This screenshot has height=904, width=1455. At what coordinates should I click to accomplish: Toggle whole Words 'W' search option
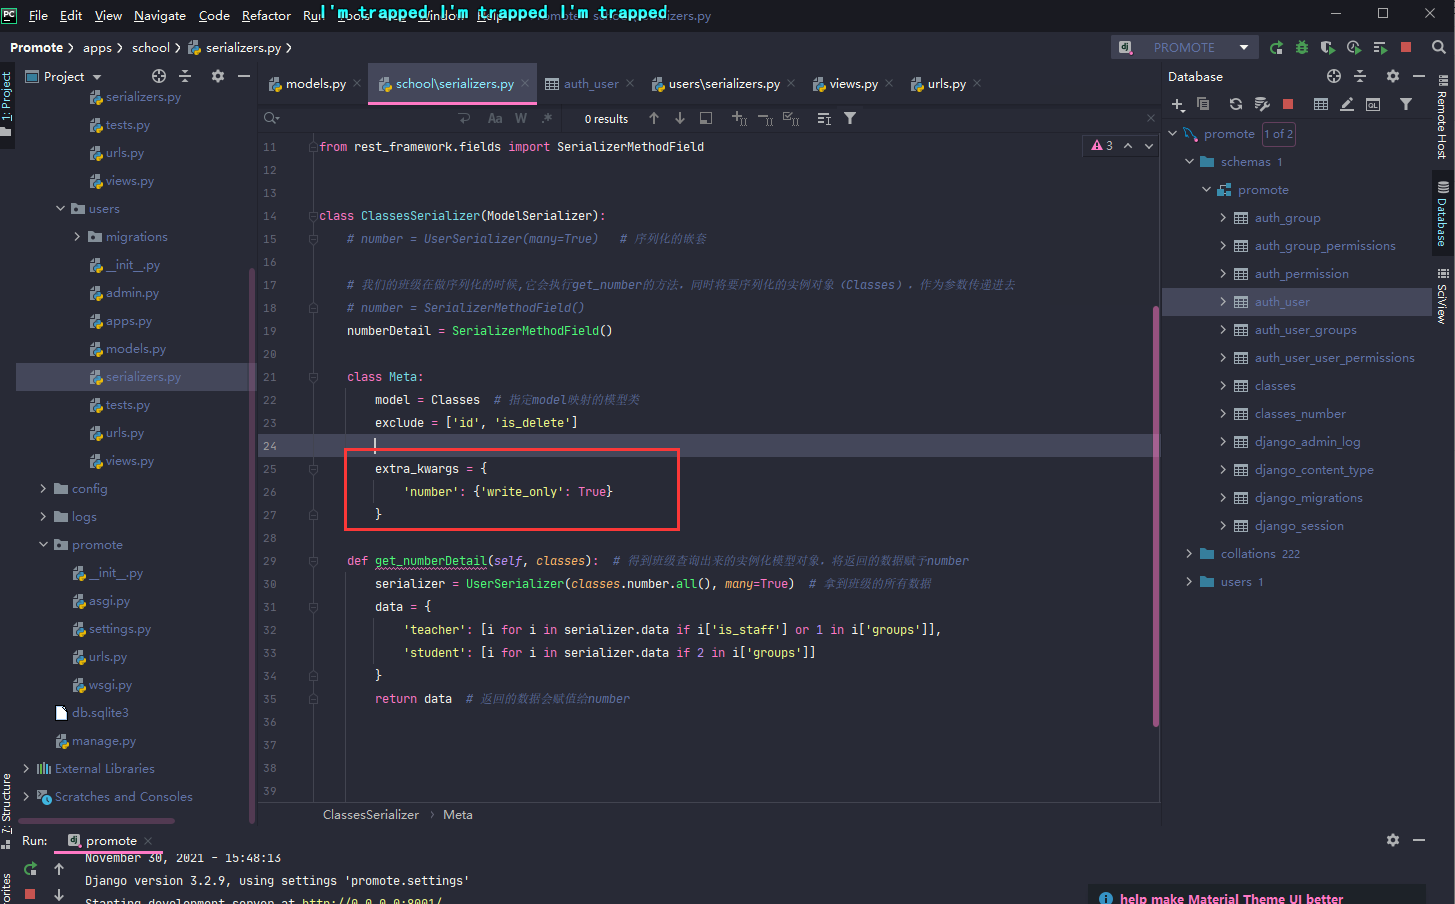coord(521,118)
